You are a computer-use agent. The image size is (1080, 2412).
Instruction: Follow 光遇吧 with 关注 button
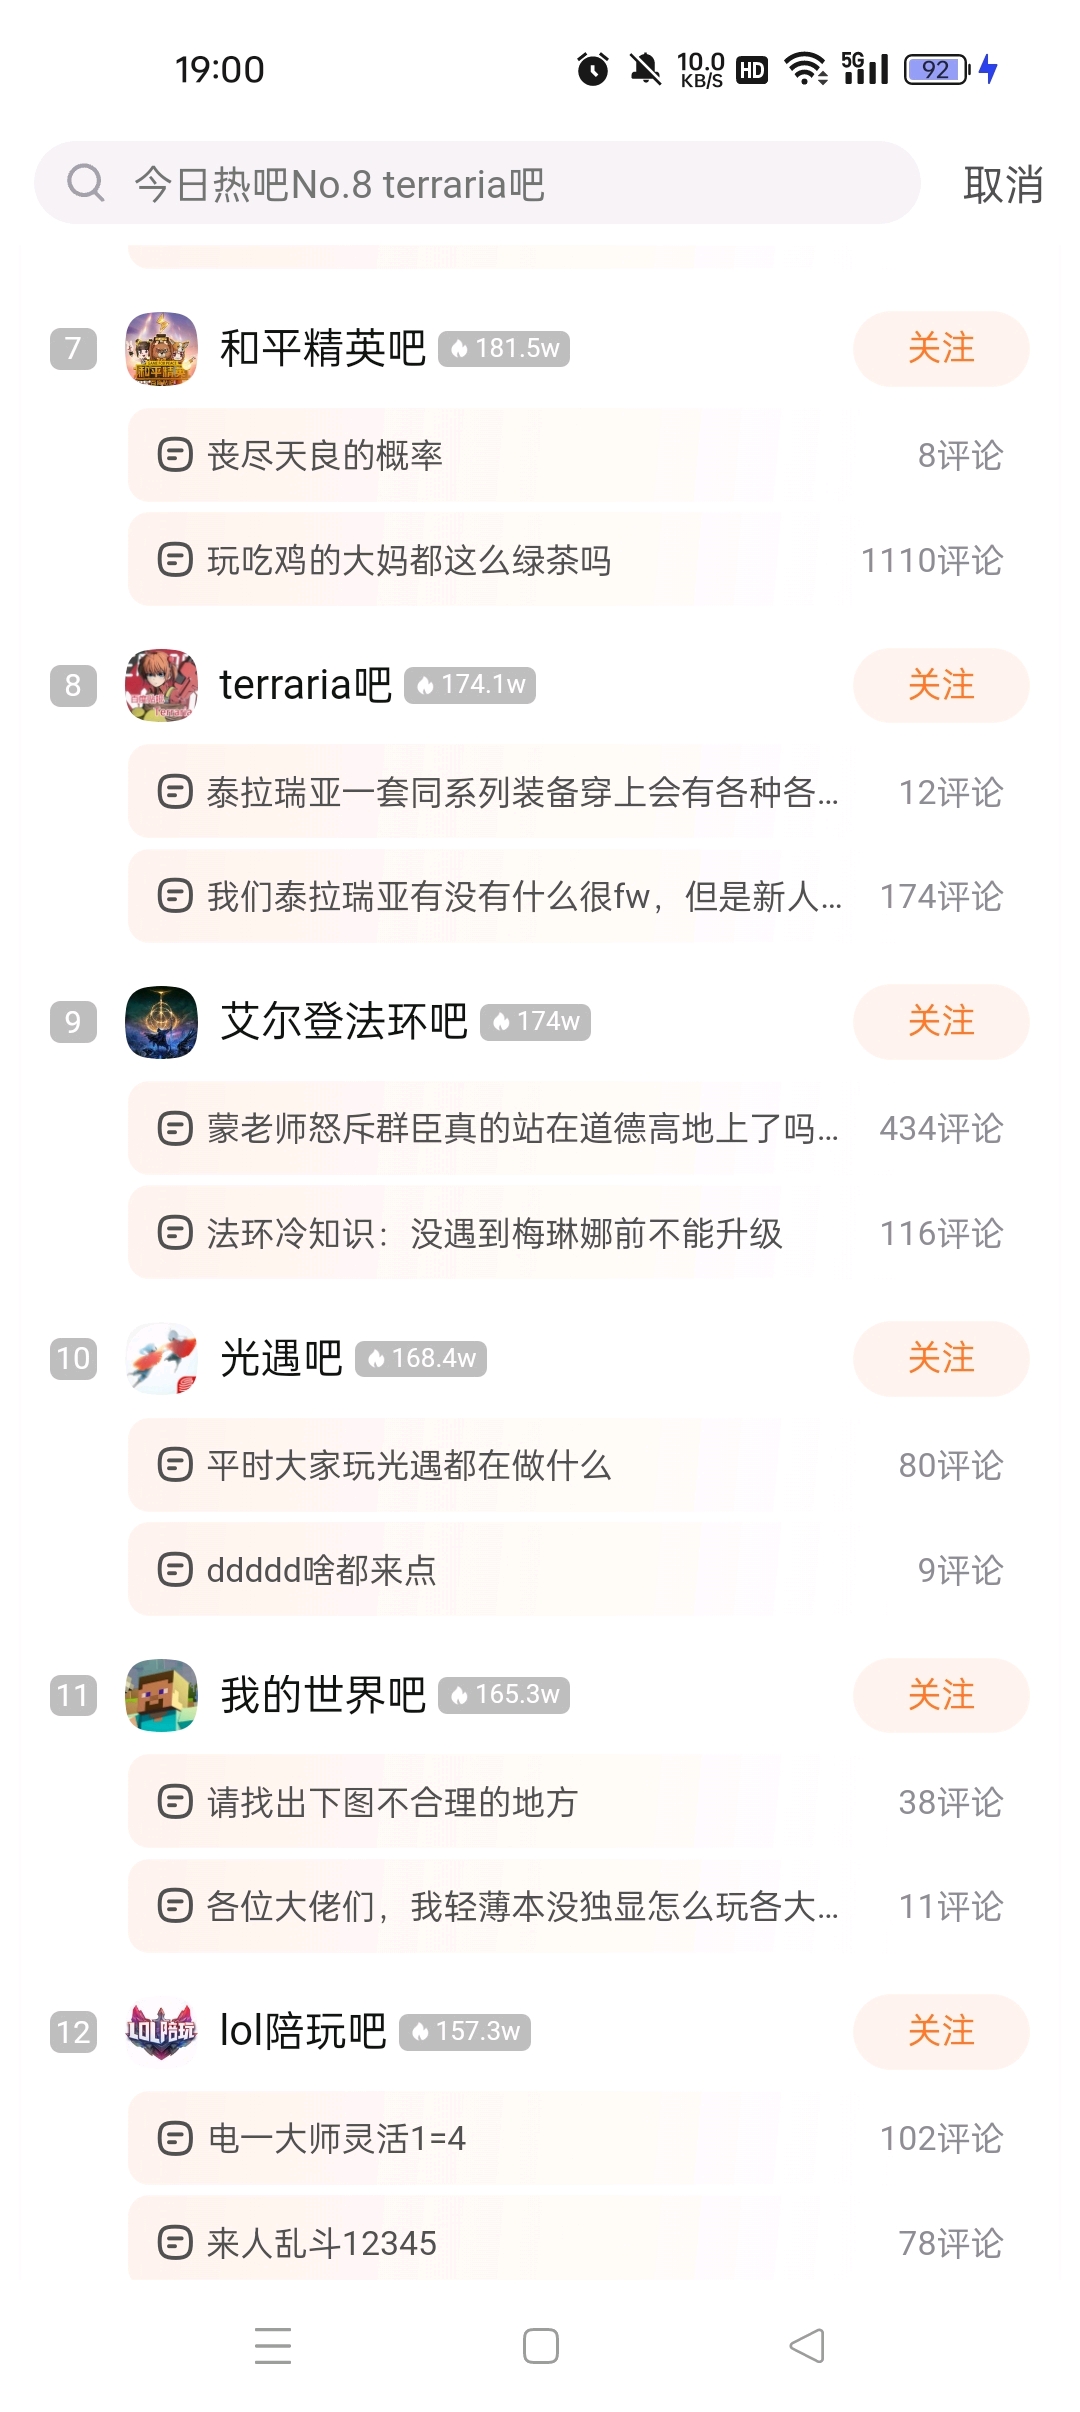[941, 1358]
